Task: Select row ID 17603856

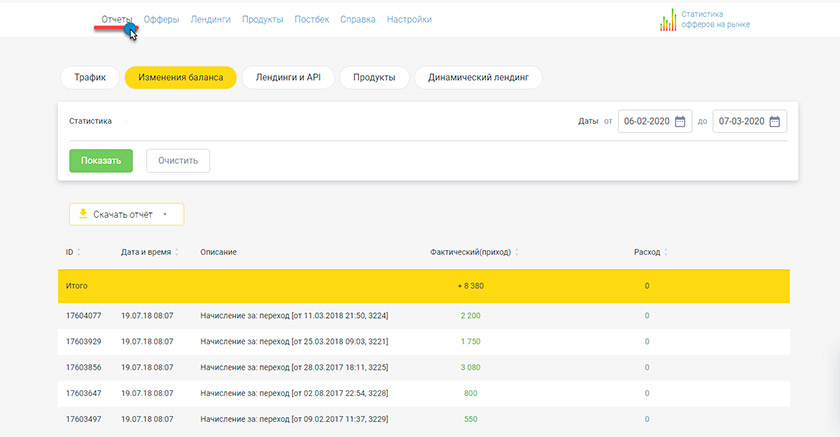Action: pyautogui.click(x=84, y=367)
